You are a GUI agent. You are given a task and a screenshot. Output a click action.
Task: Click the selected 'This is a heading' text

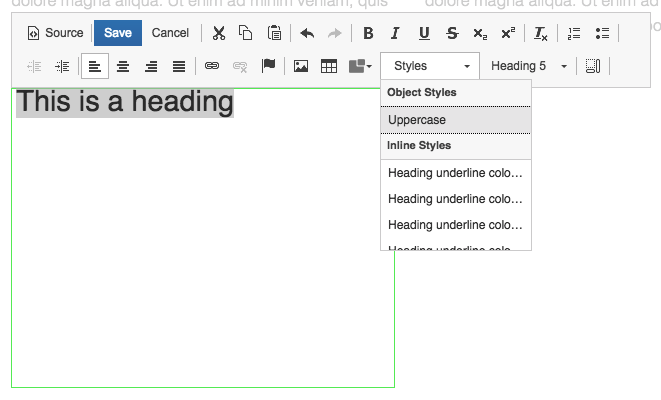pyautogui.click(x=125, y=102)
